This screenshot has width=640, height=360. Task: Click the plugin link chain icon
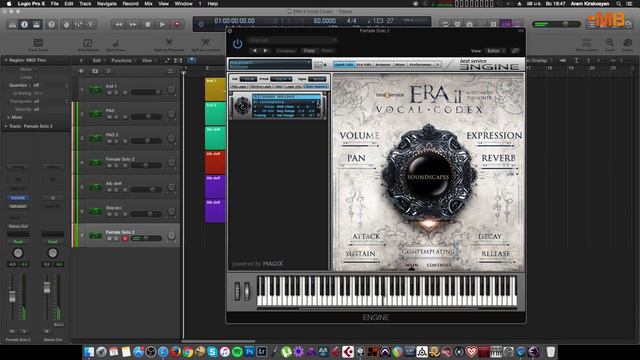(x=515, y=51)
